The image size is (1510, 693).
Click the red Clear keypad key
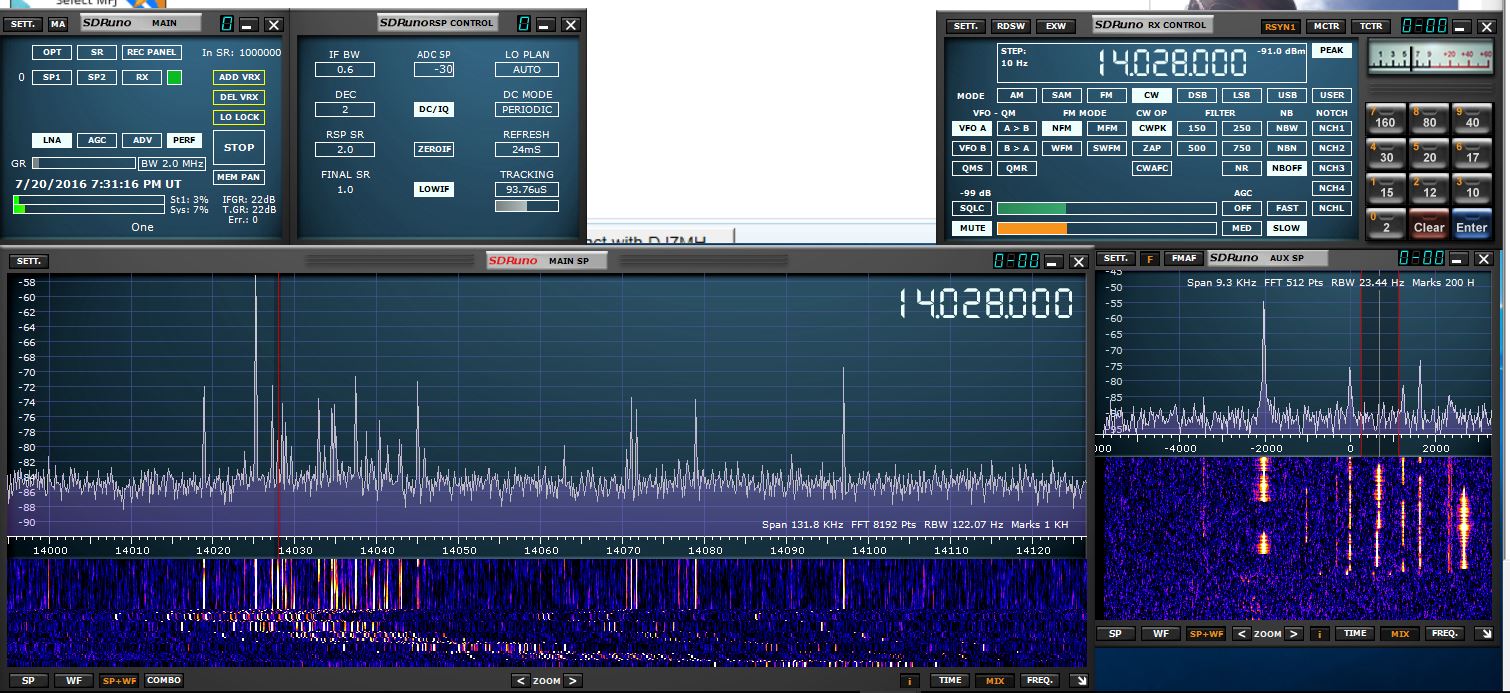pos(1429,222)
